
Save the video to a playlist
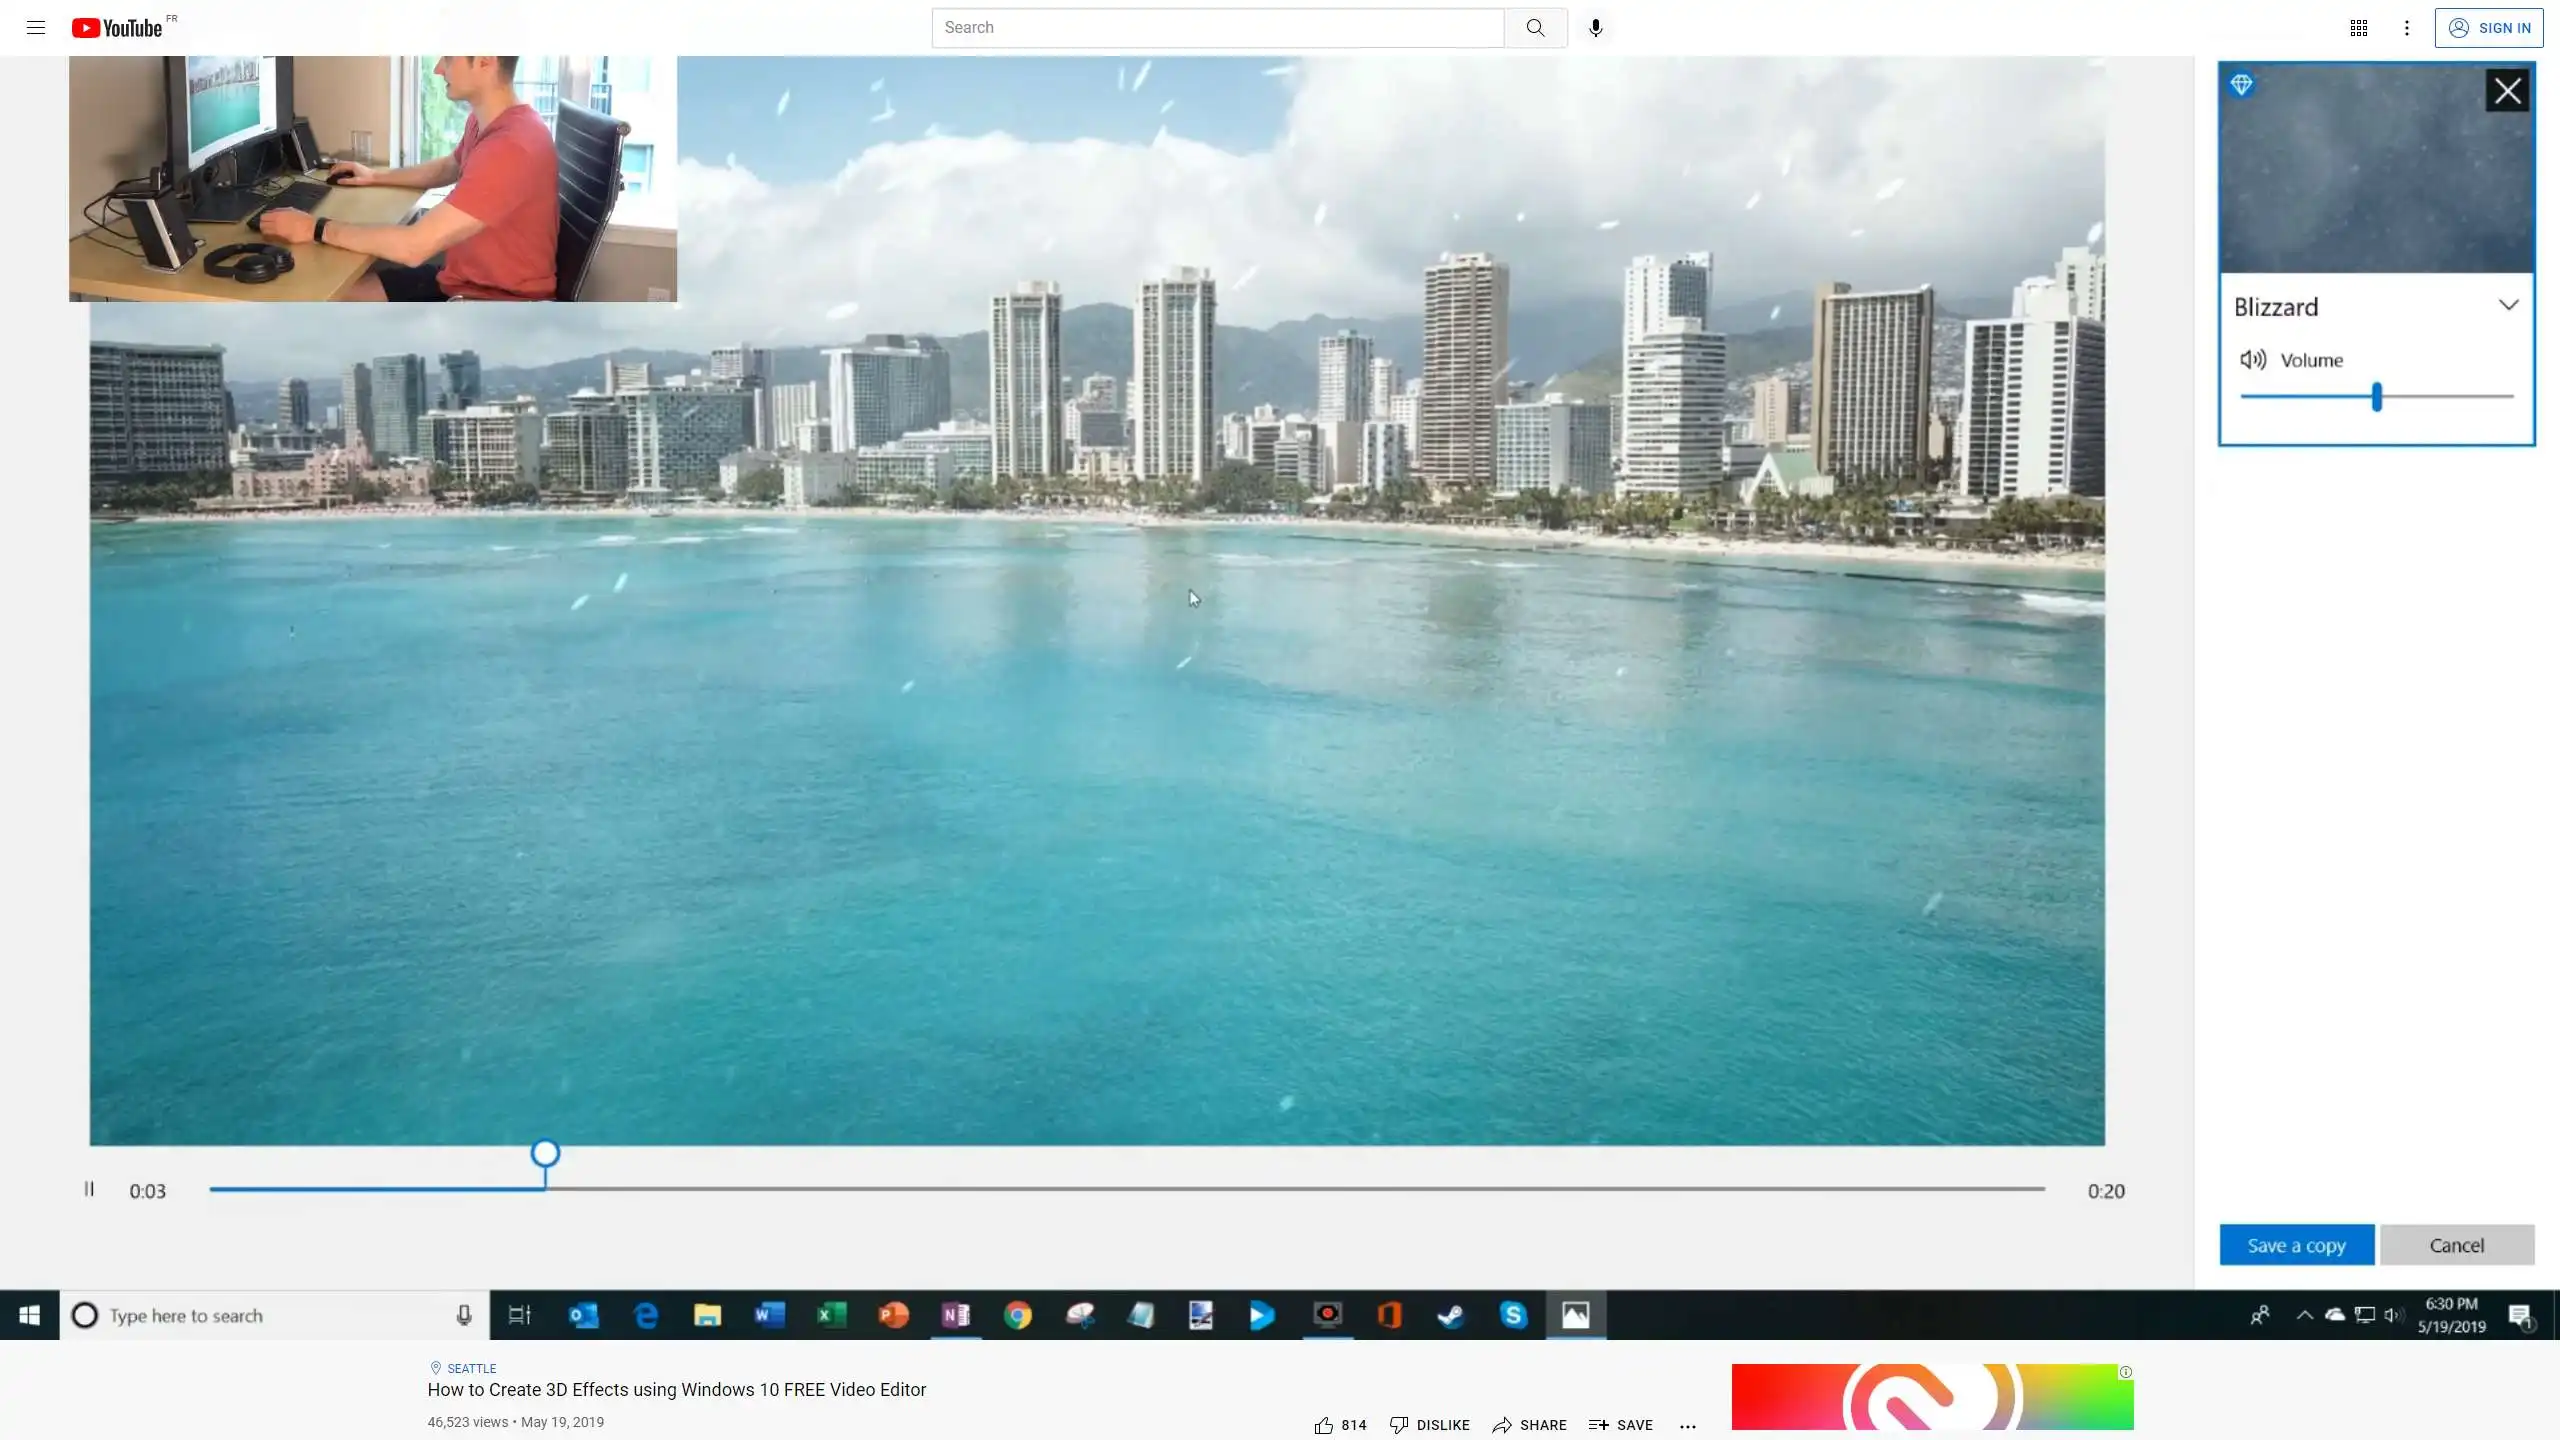1621,1425
